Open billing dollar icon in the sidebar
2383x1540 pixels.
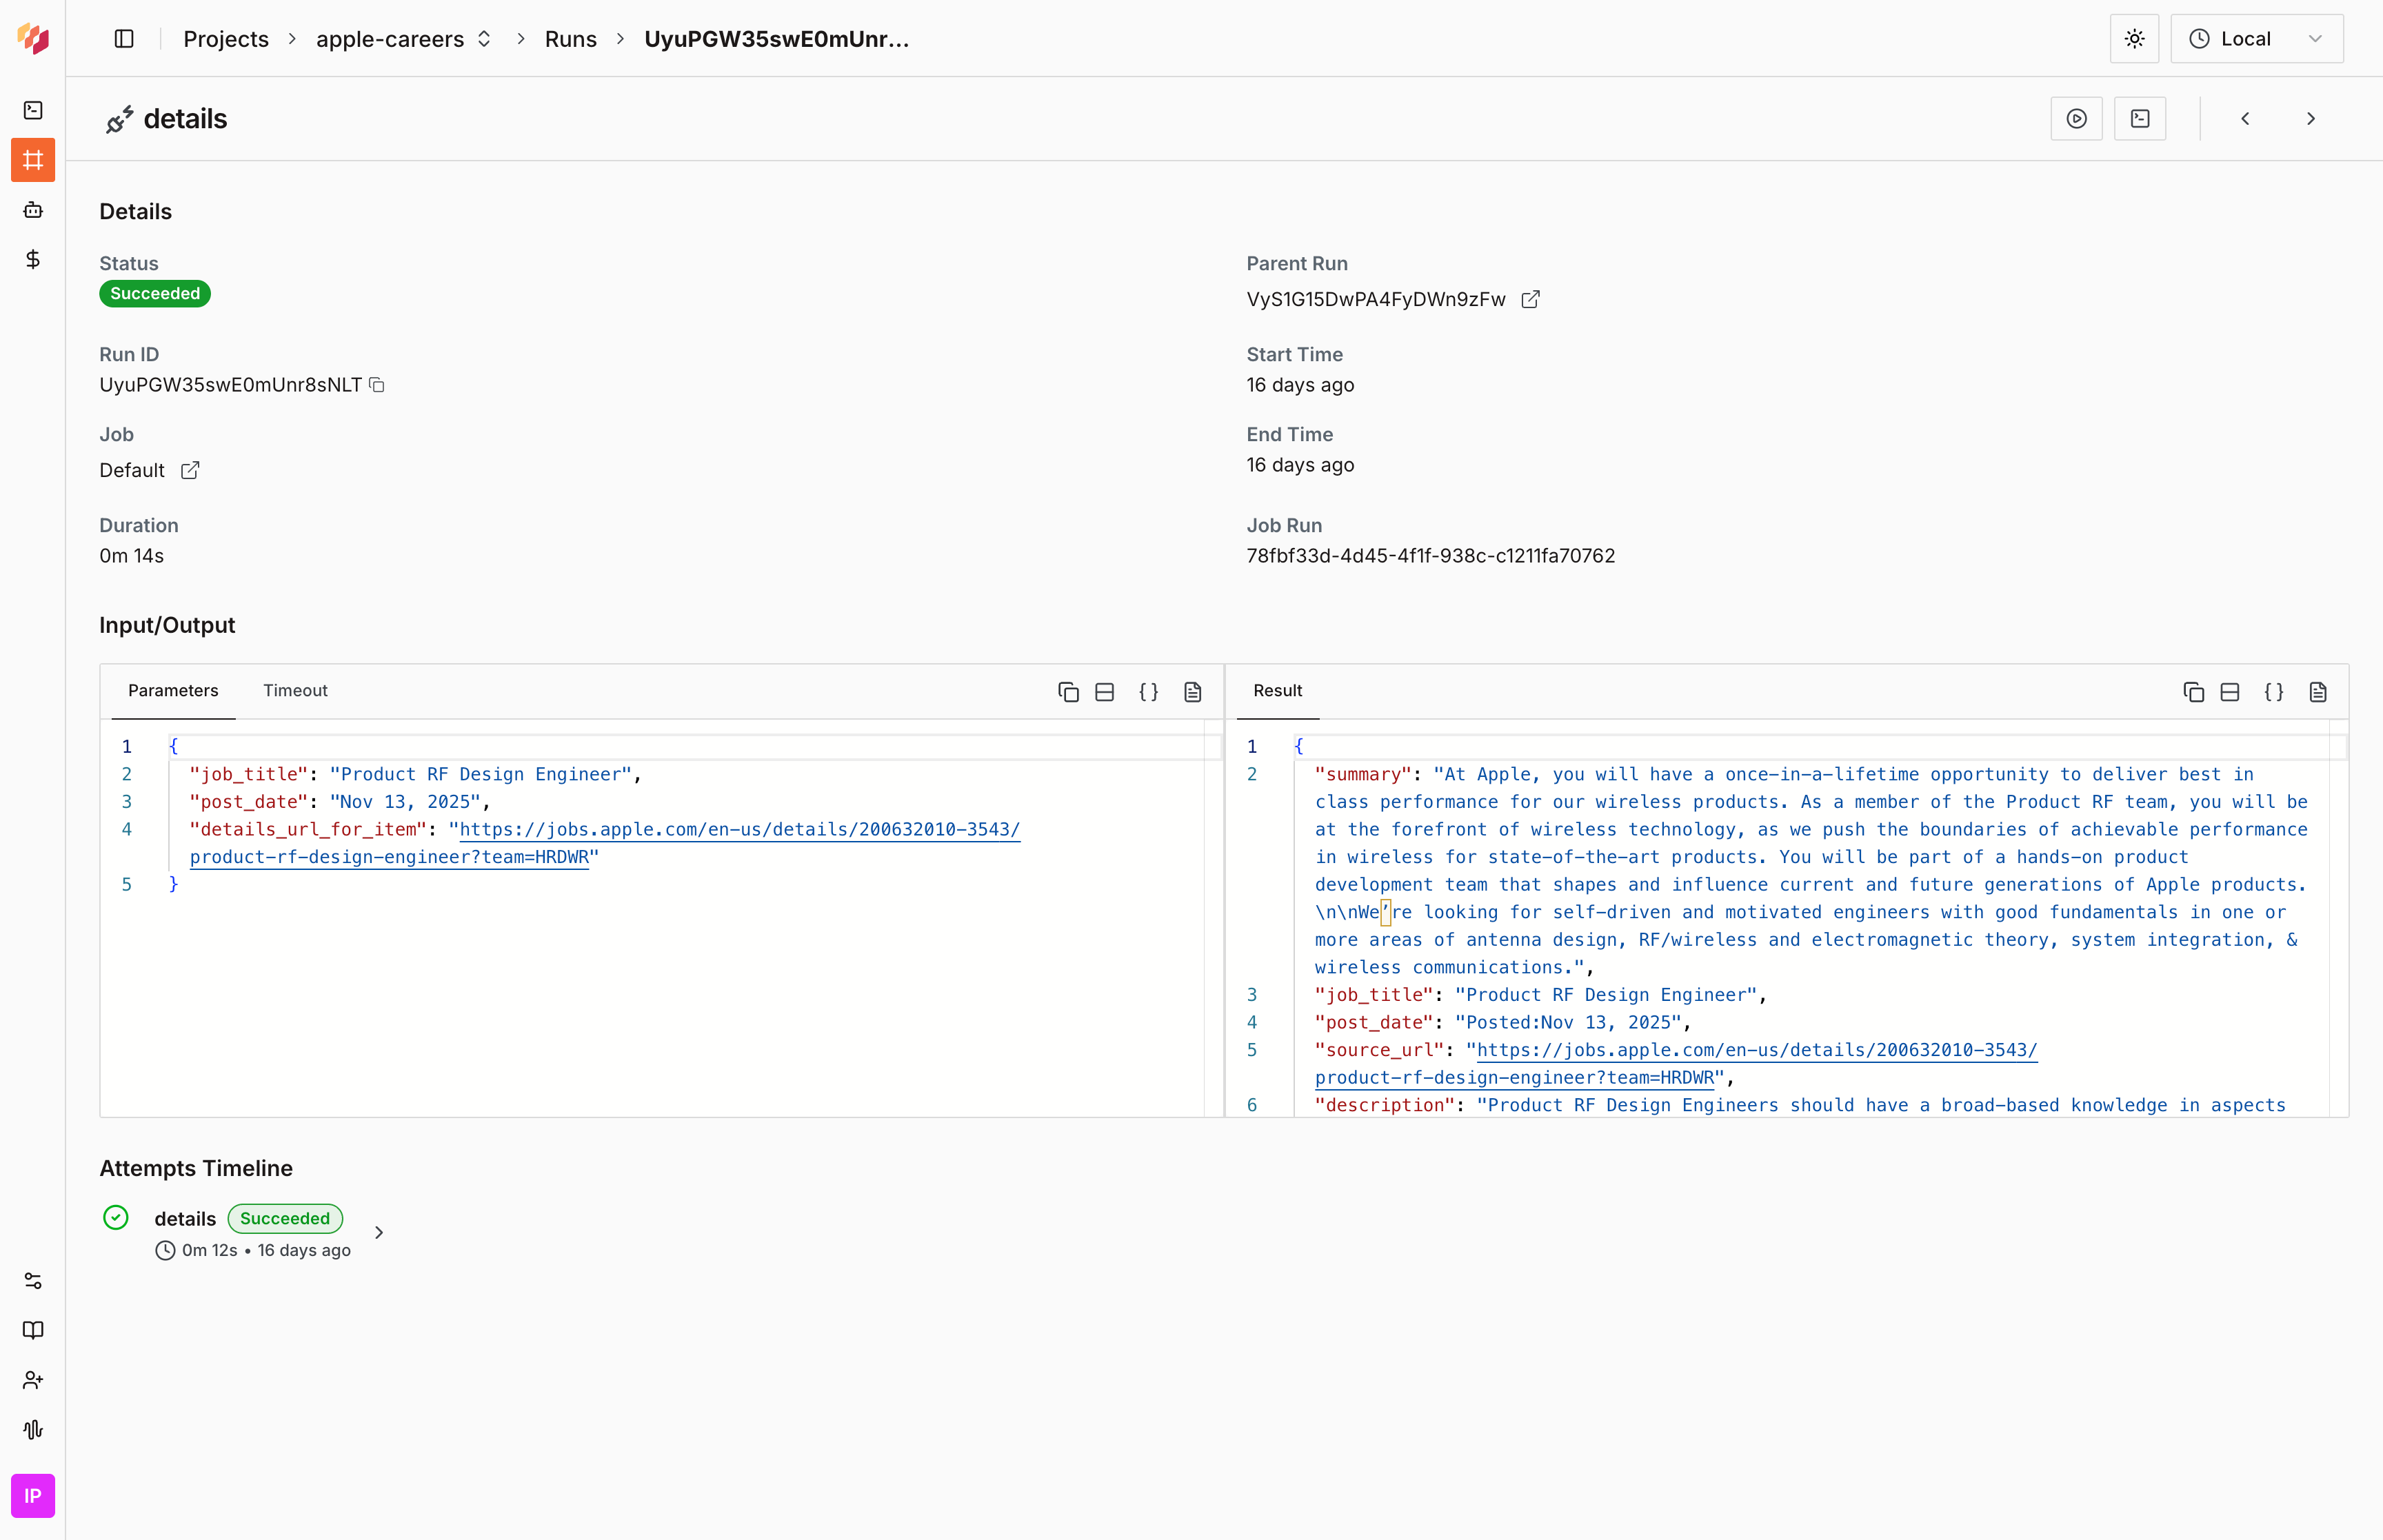pos(33,260)
